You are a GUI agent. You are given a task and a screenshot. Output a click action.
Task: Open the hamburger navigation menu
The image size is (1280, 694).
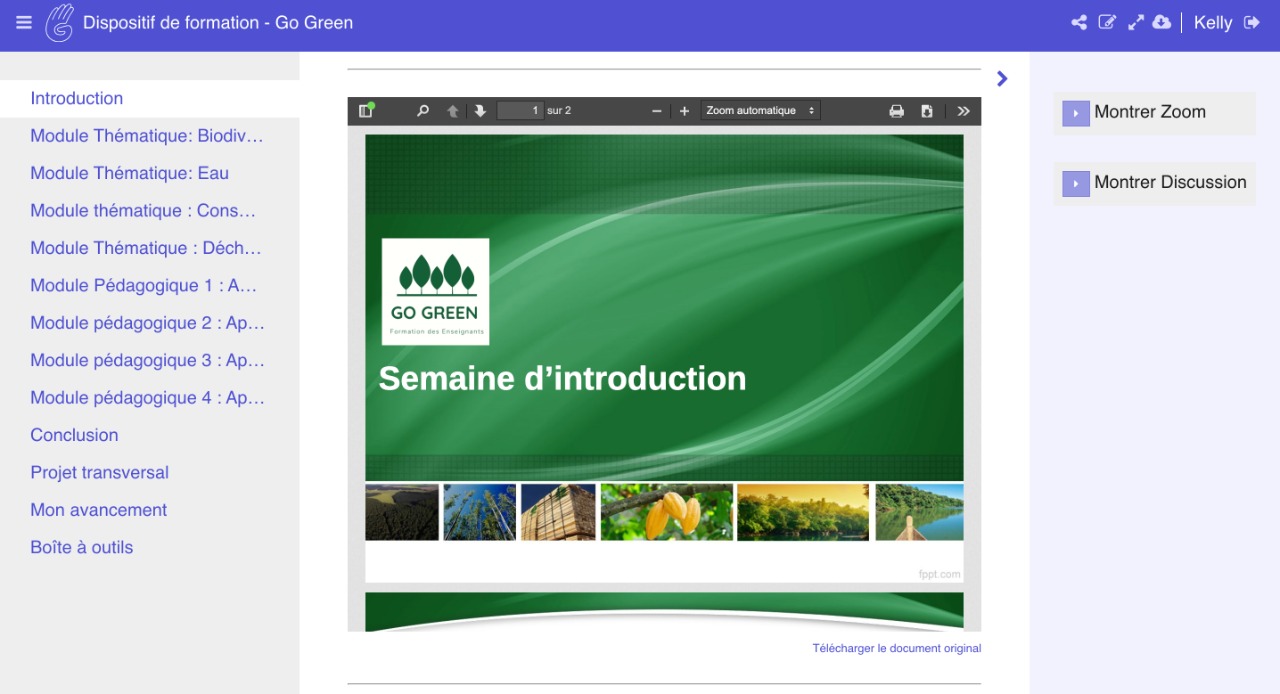coord(24,22)
